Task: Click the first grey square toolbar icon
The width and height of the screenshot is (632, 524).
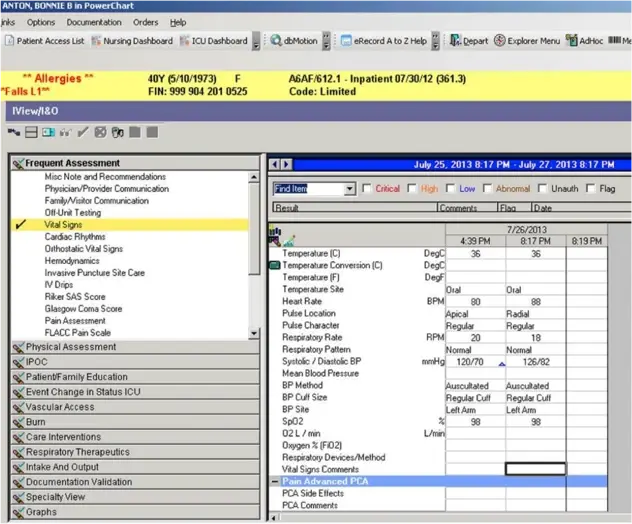Action: click(x=135, y=132)
